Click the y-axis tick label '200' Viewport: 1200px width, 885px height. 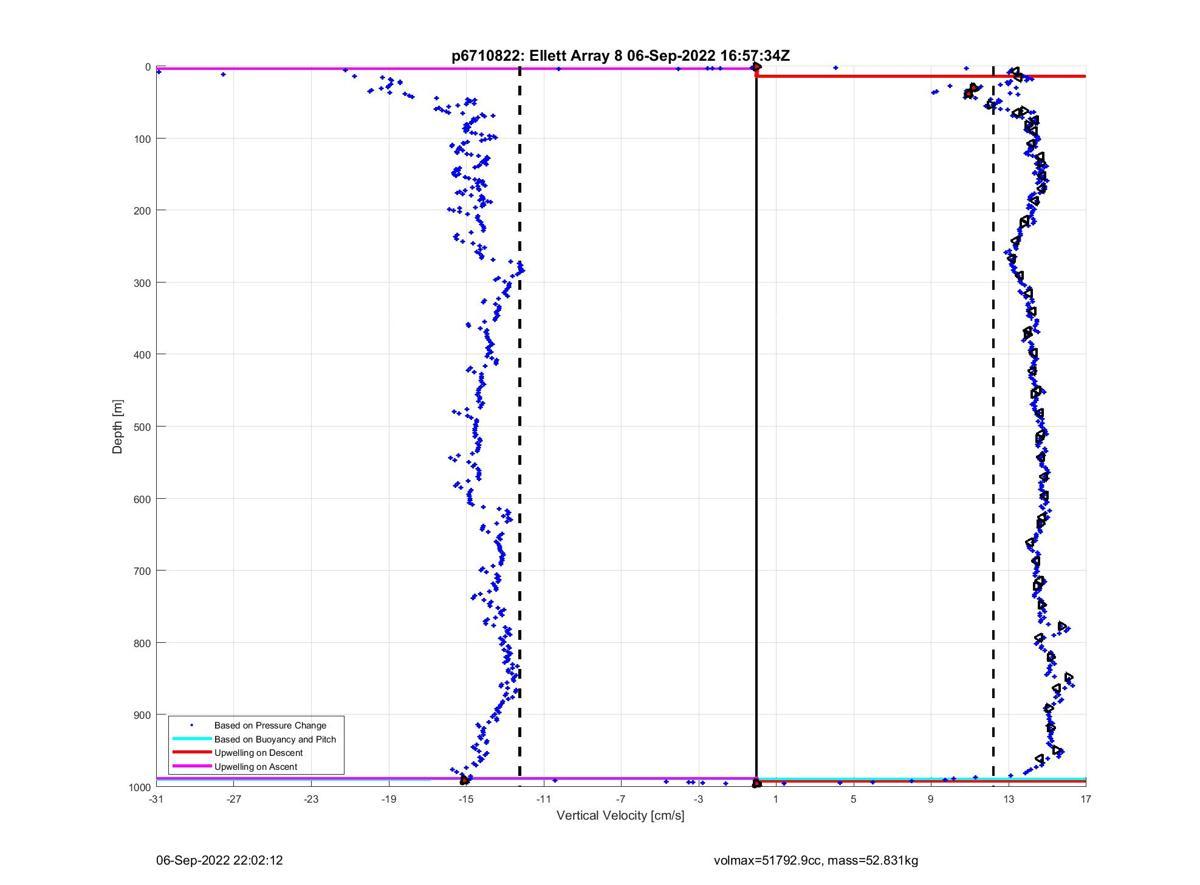tap(142, 211)
